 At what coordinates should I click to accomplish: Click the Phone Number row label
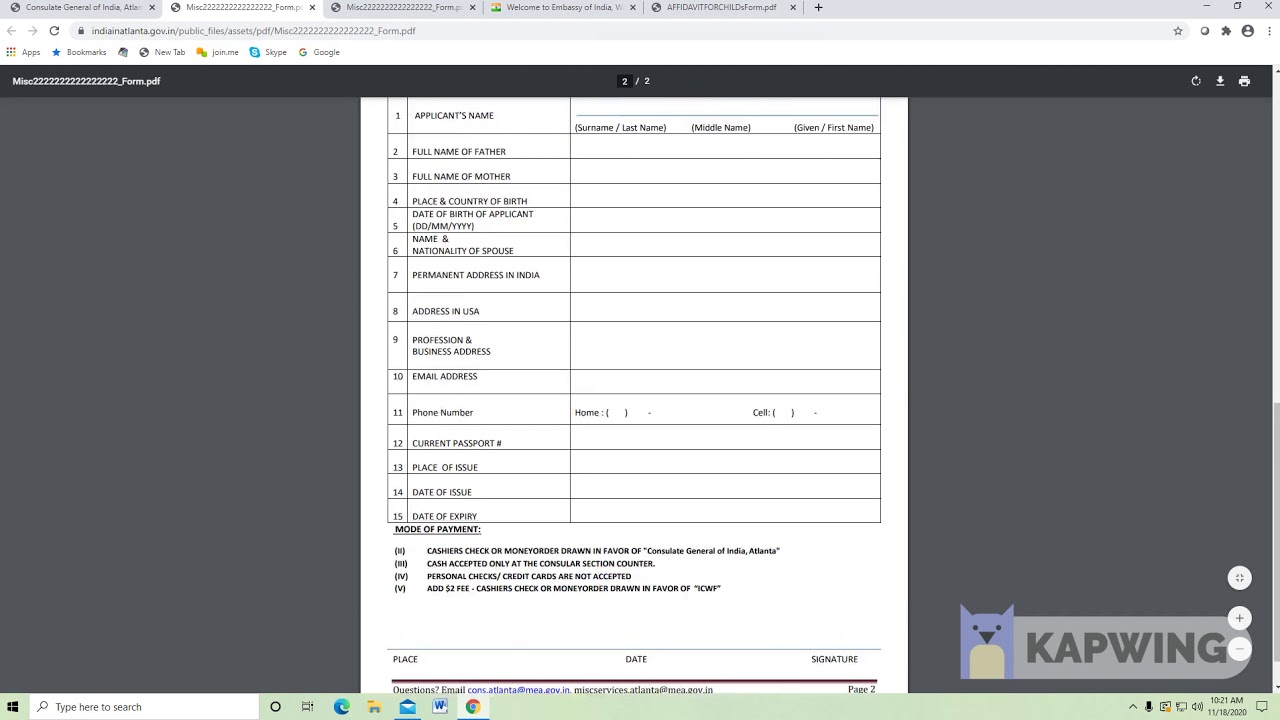pos(442,413)
